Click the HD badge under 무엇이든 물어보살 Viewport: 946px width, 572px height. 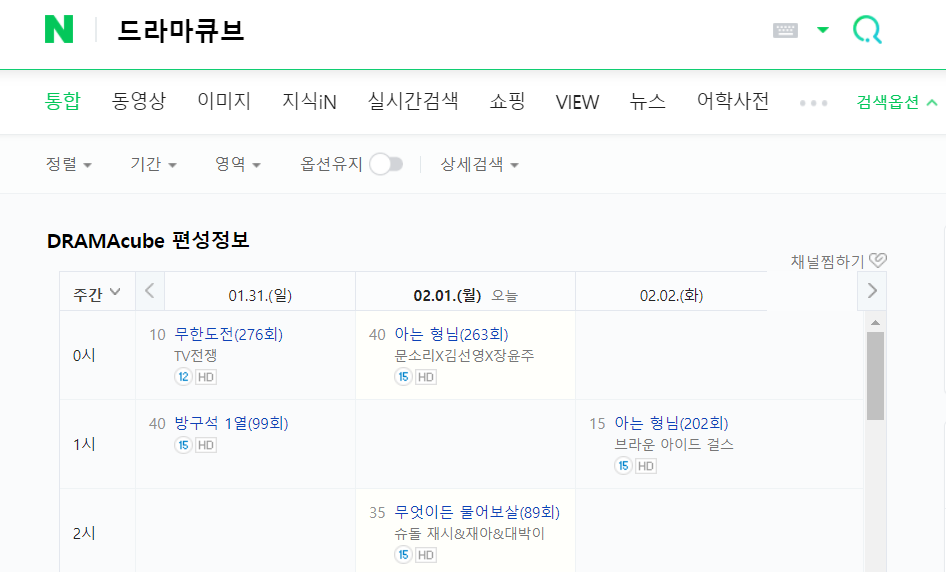click(x=426, y=555)
